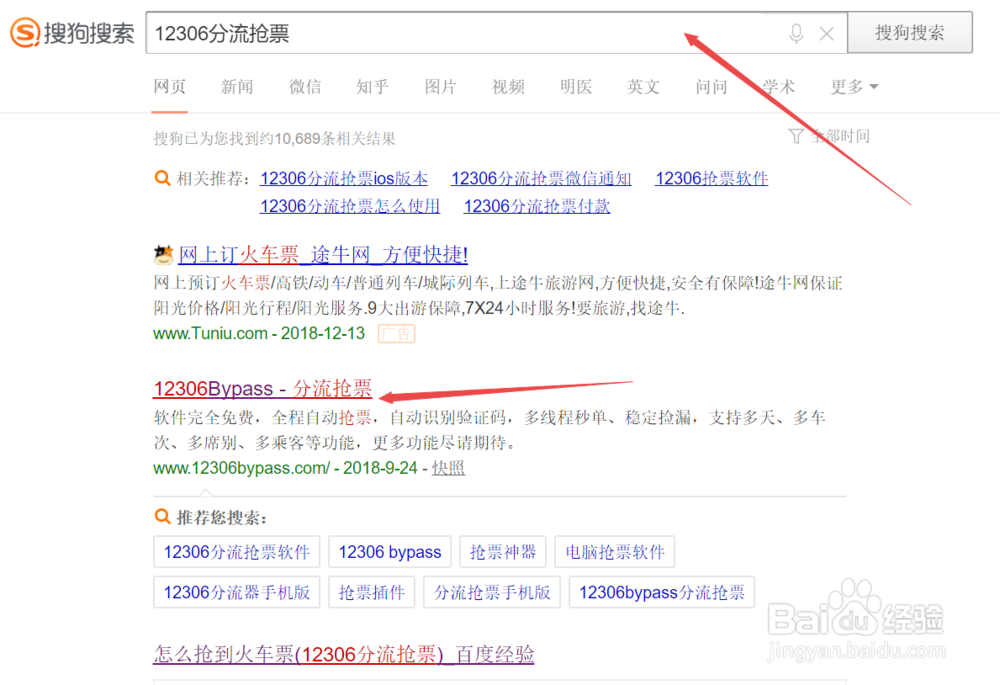Screen dimensions: 1000x685
Task: Click the Tuniu cow favicon icon
Action: click(164, 255)
